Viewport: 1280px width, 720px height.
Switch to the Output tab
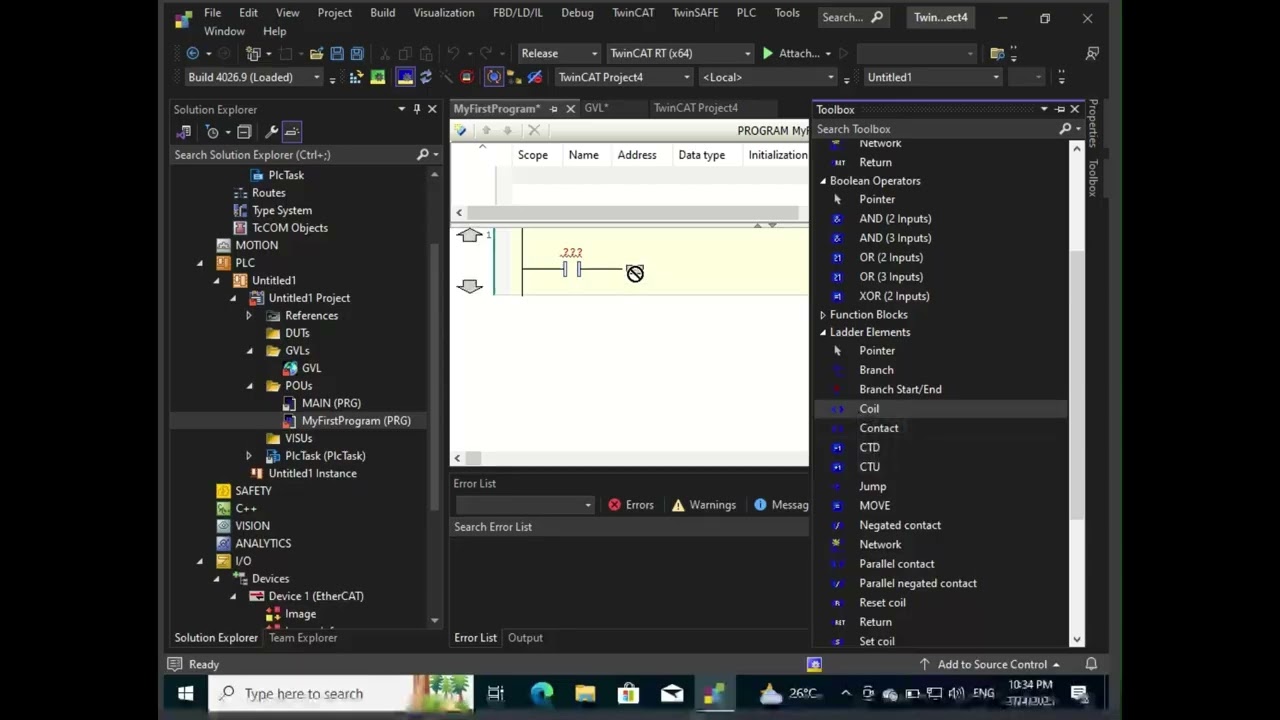525,638
